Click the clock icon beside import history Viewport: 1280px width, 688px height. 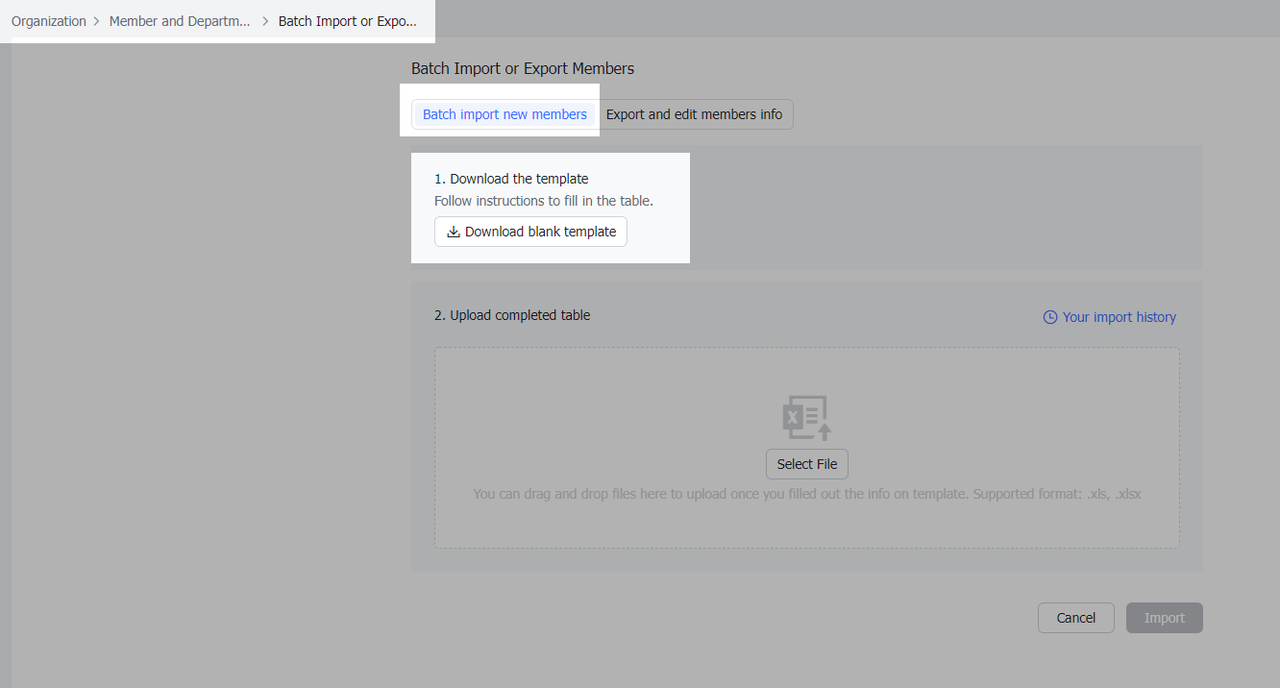coord(1050,317)
